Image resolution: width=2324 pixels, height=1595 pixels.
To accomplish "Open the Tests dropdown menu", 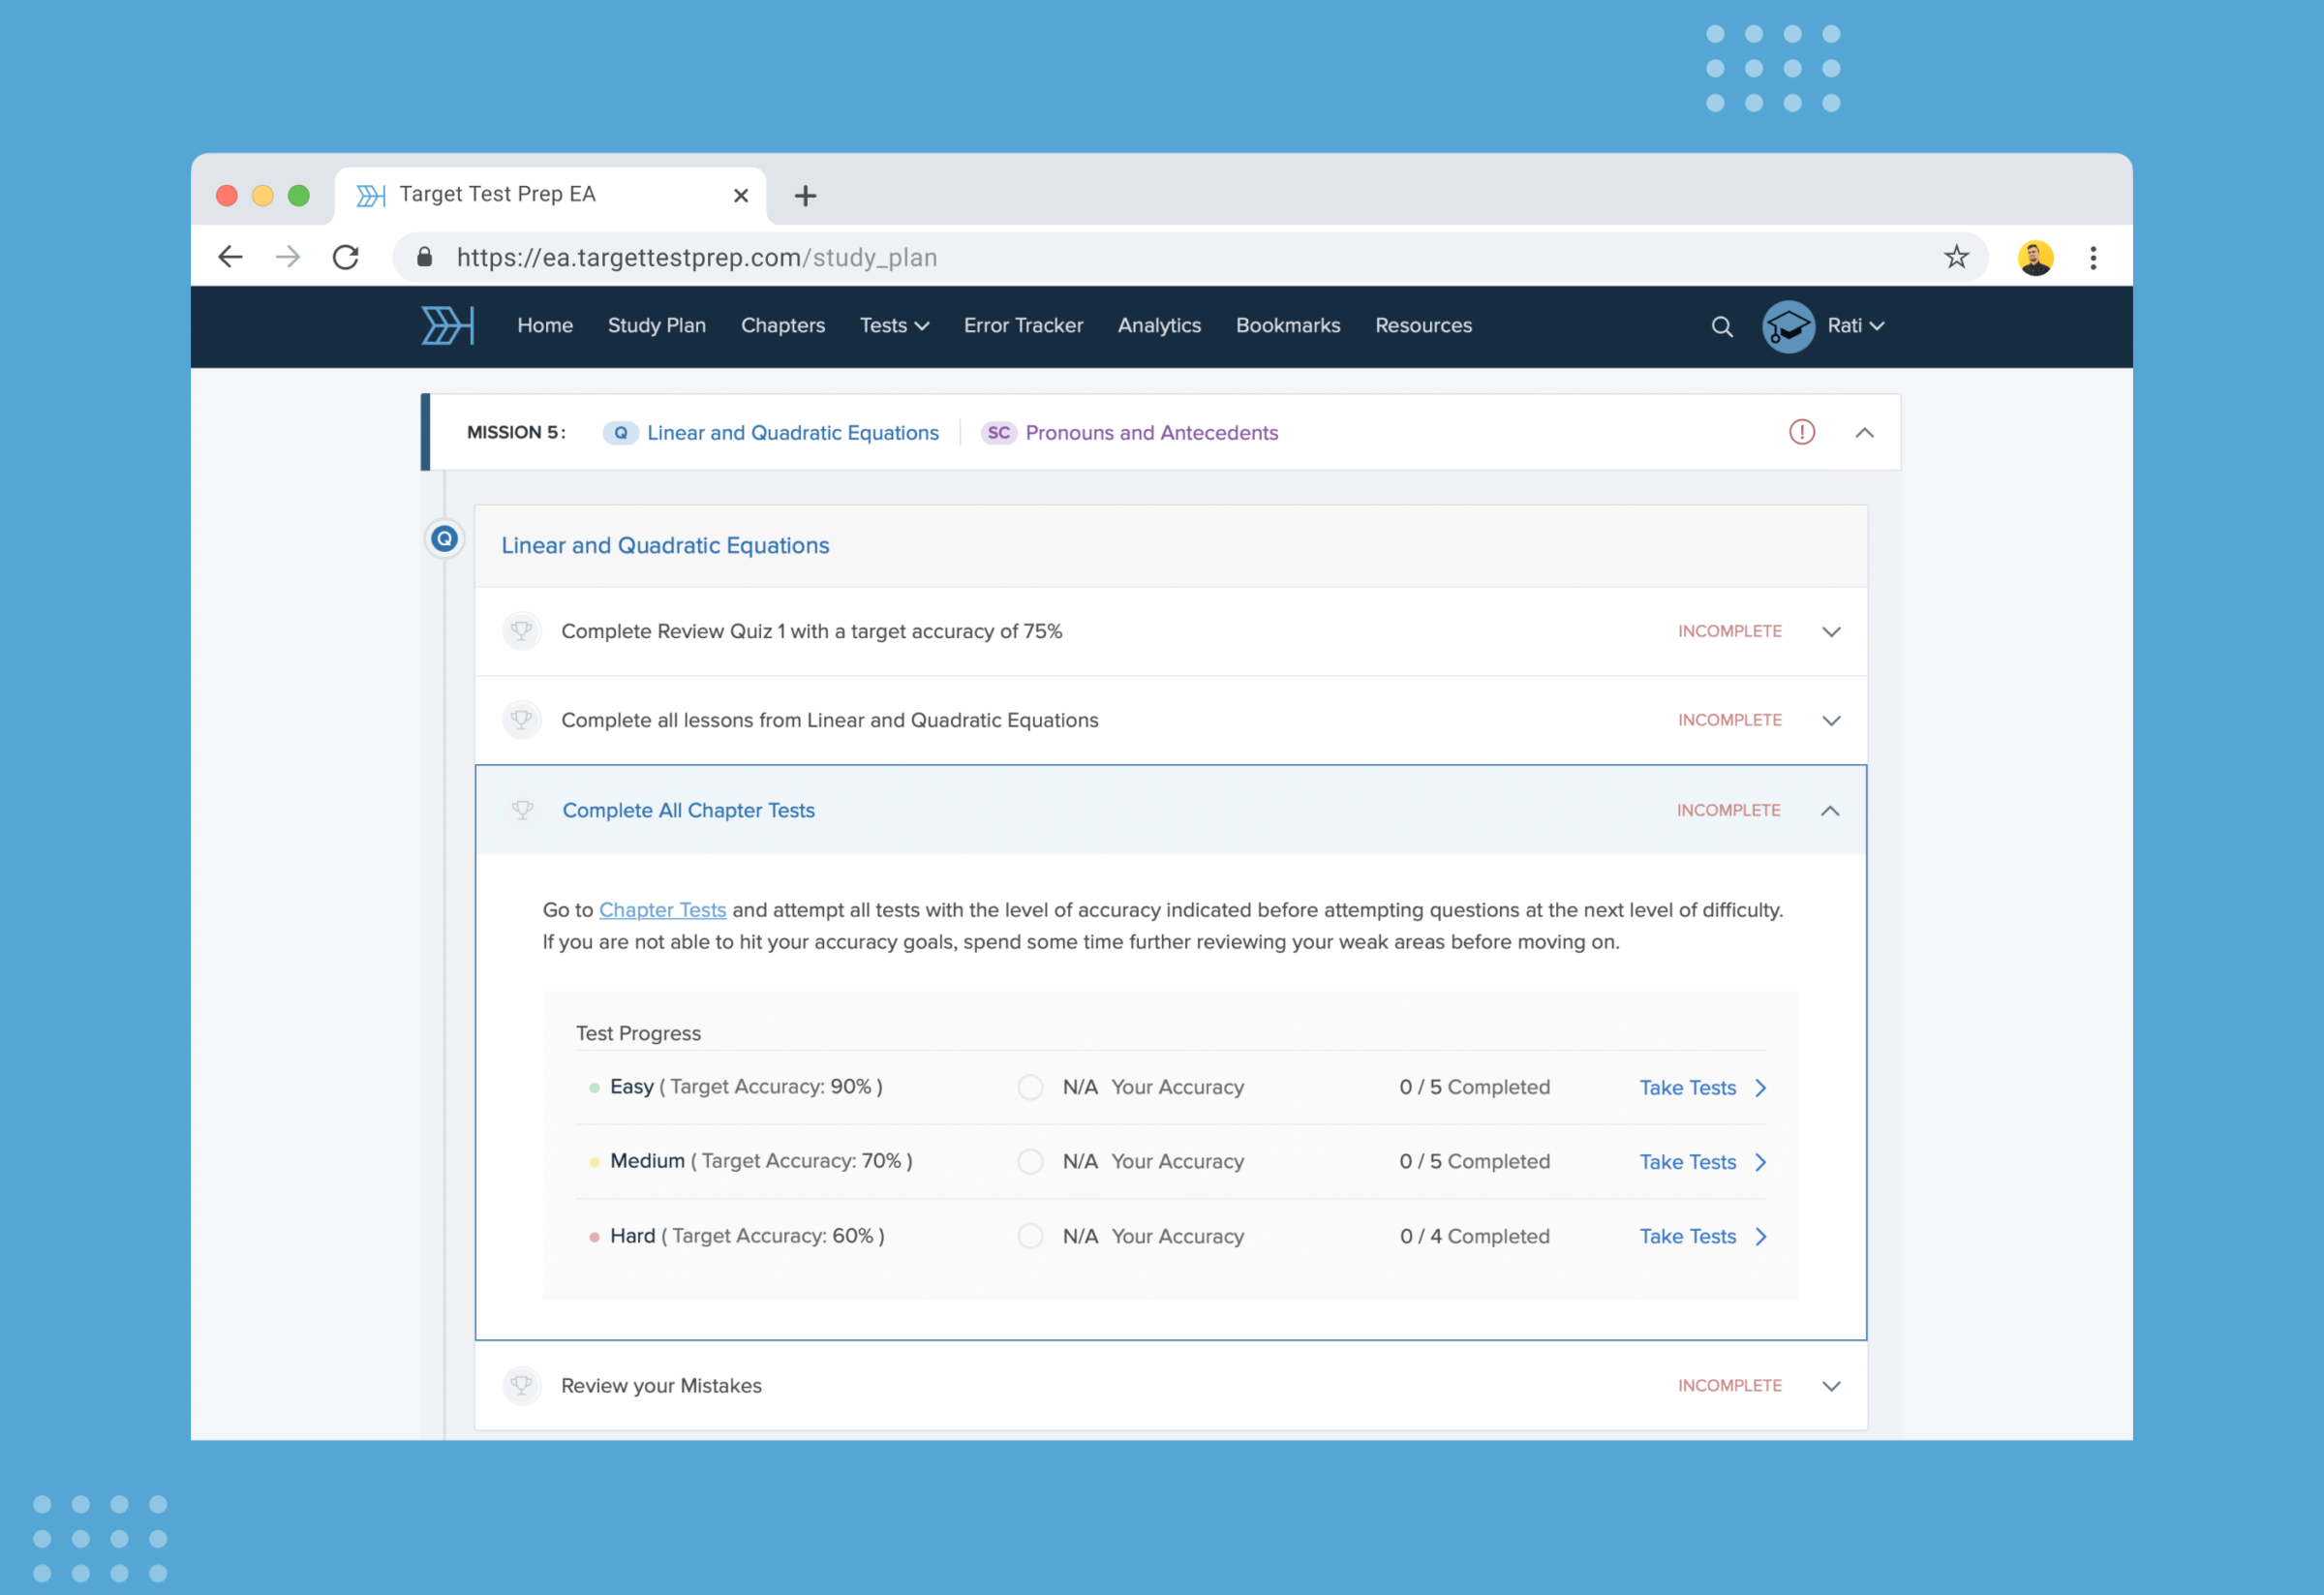I will 893,326.
